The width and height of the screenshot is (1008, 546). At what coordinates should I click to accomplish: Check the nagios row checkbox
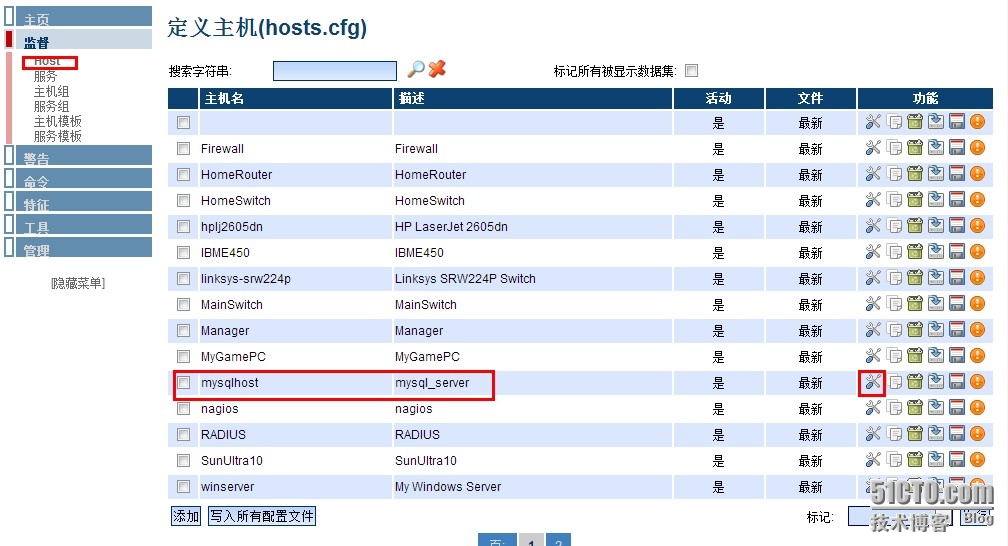pyautogui.click(x=184, y=408)
